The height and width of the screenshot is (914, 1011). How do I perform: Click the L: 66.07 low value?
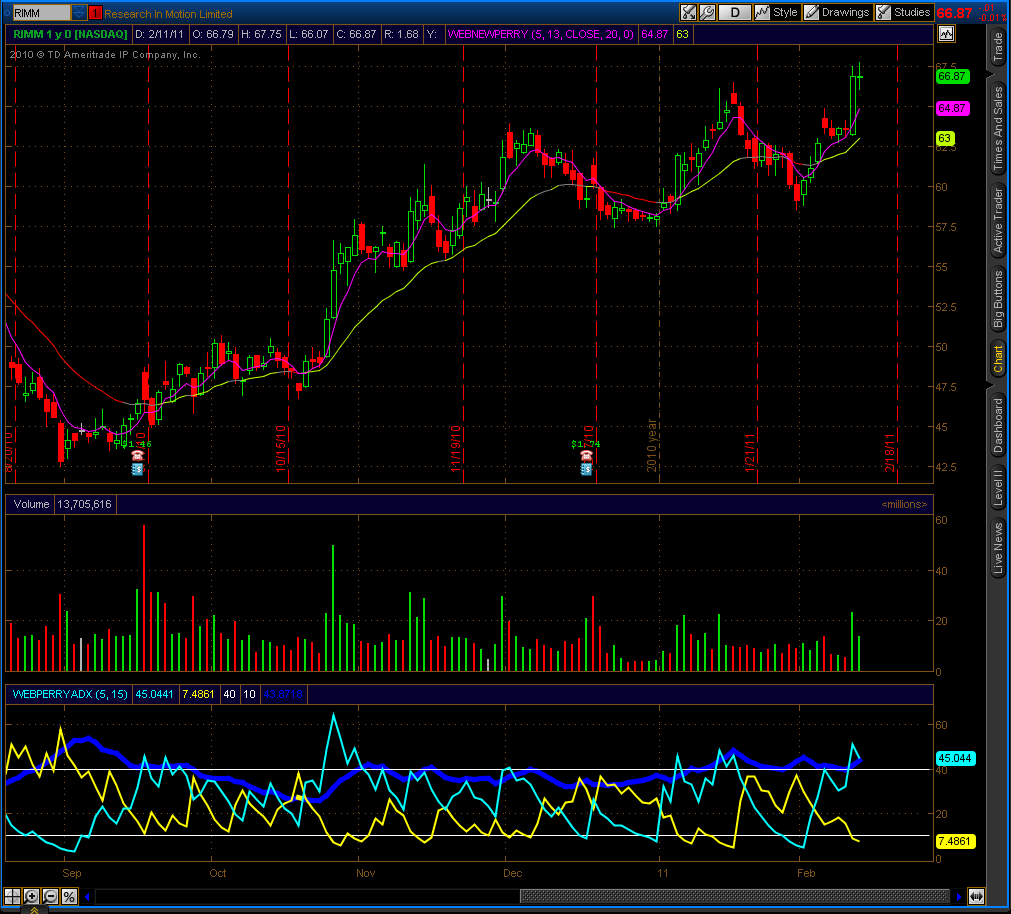(x=308, y=34)
